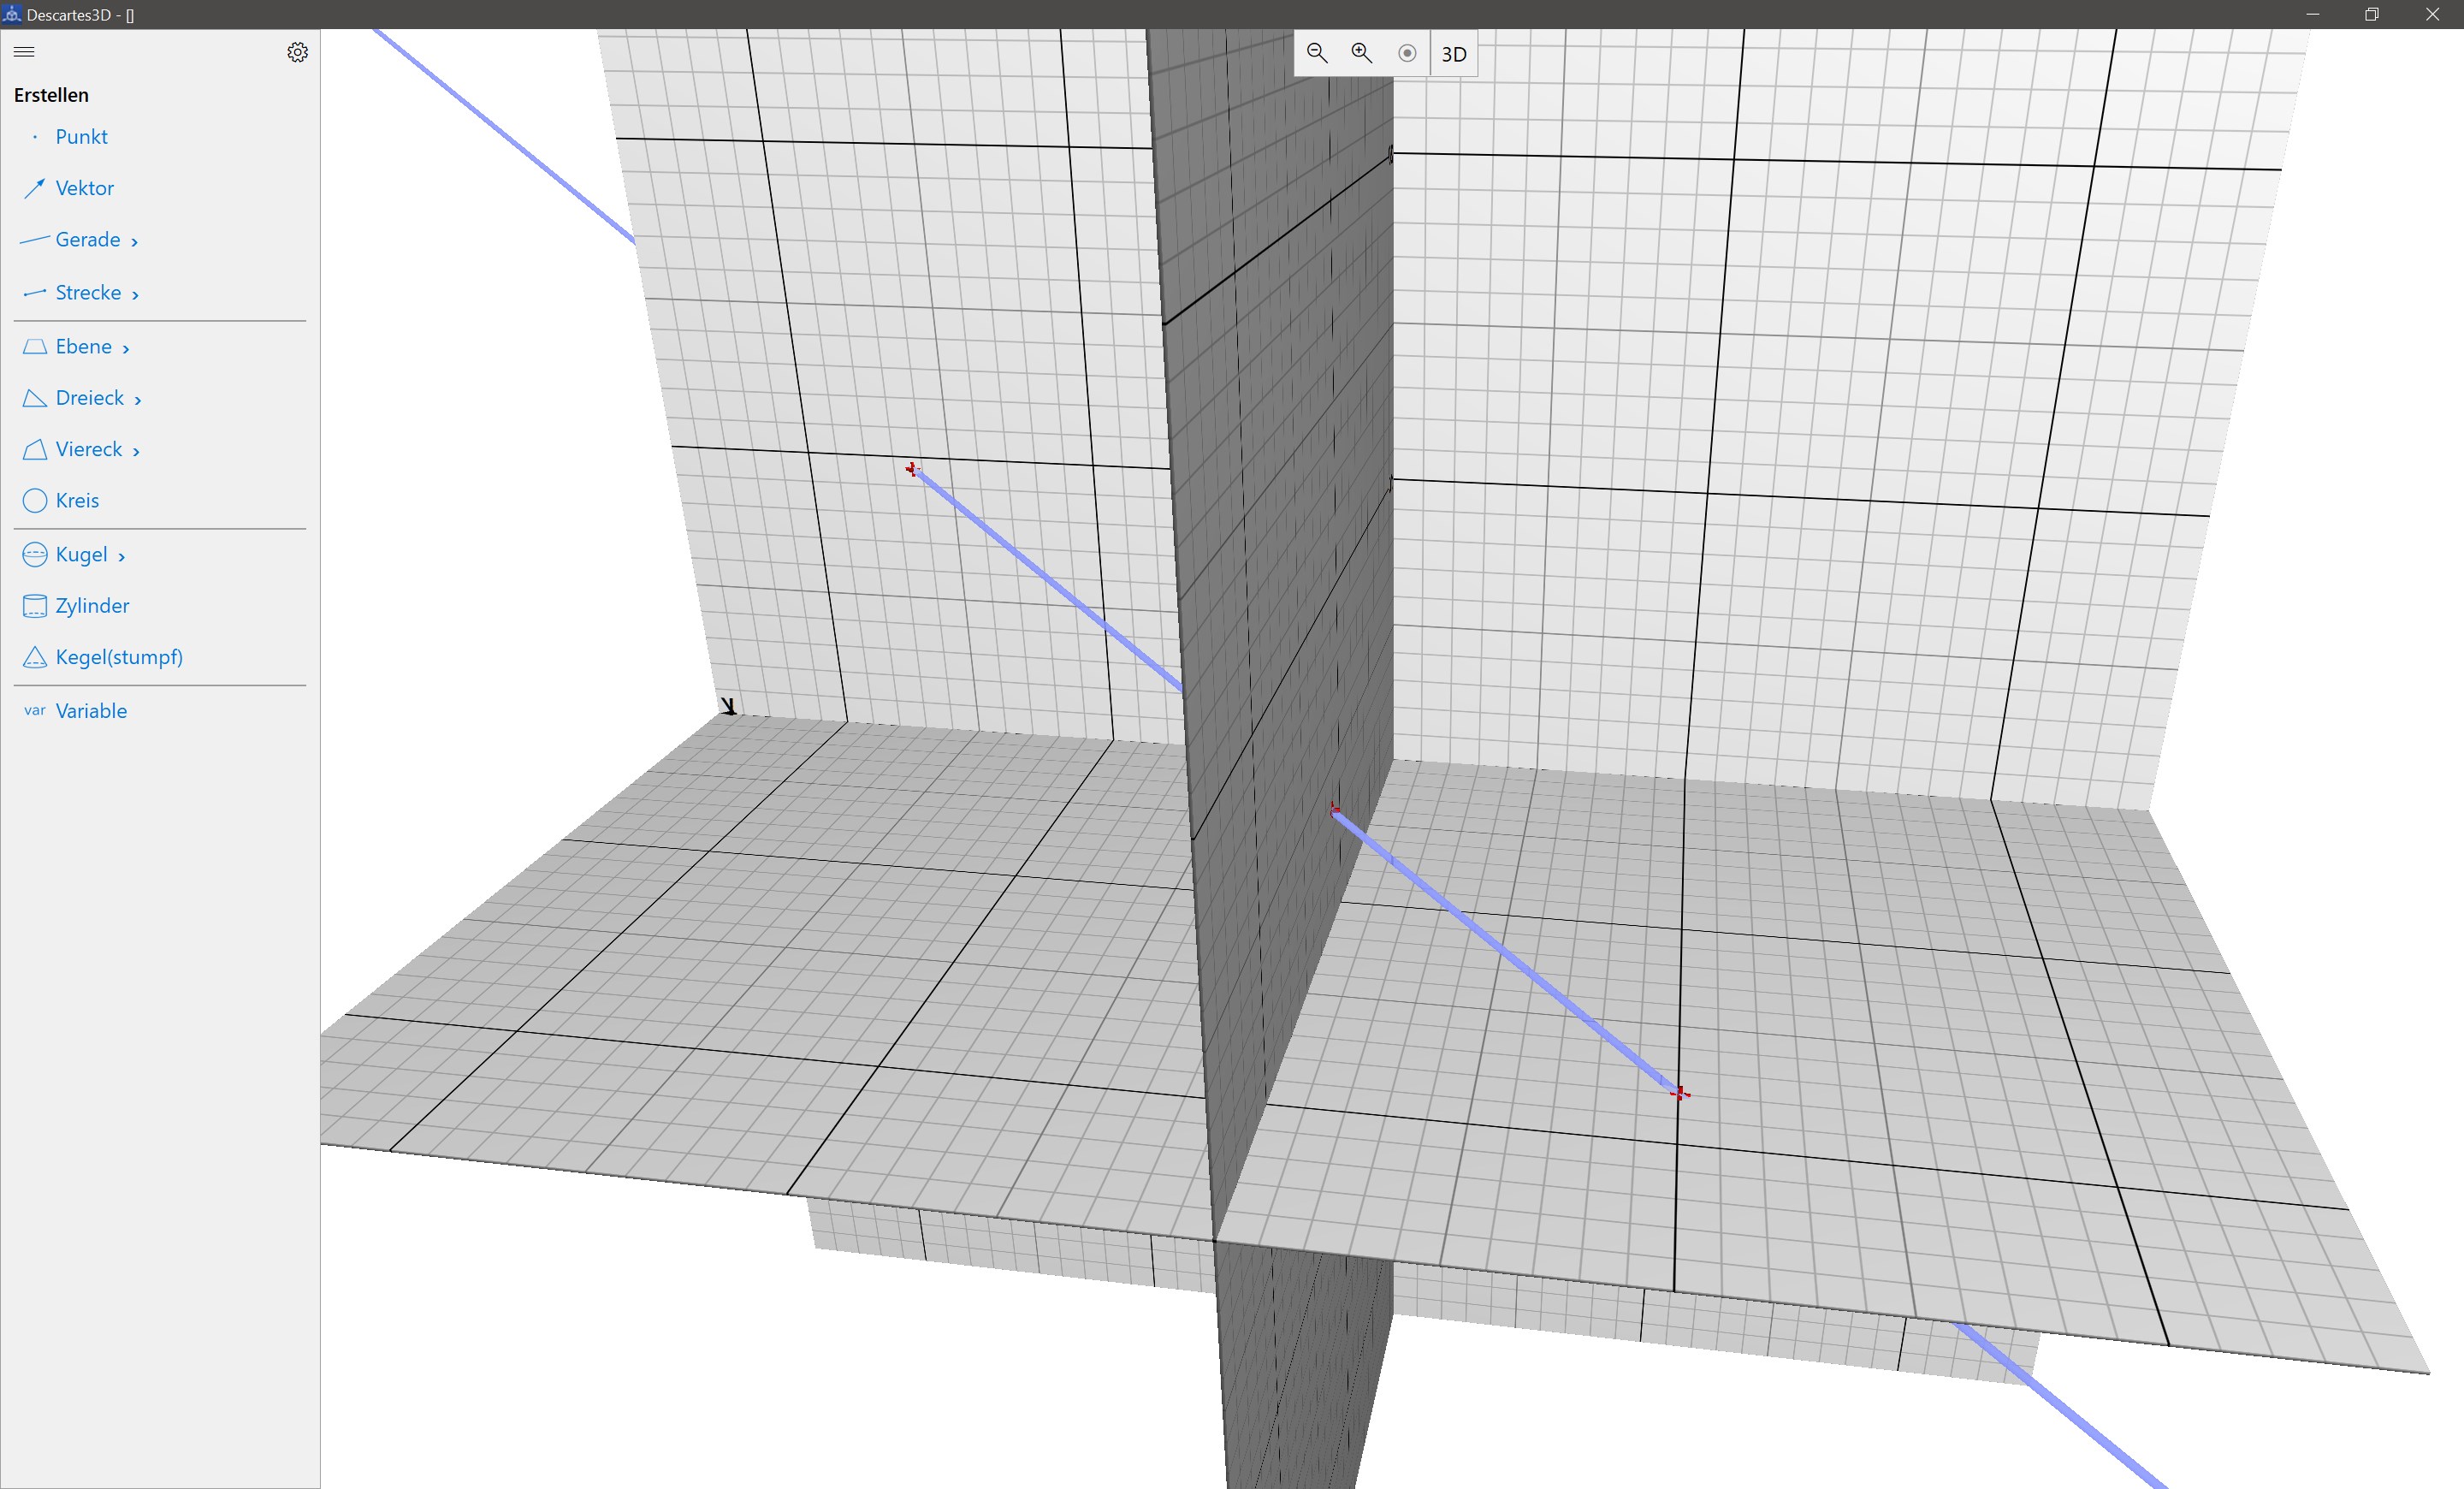Open the hamburger menu
2464x1489 pixels.
(25, 52)
